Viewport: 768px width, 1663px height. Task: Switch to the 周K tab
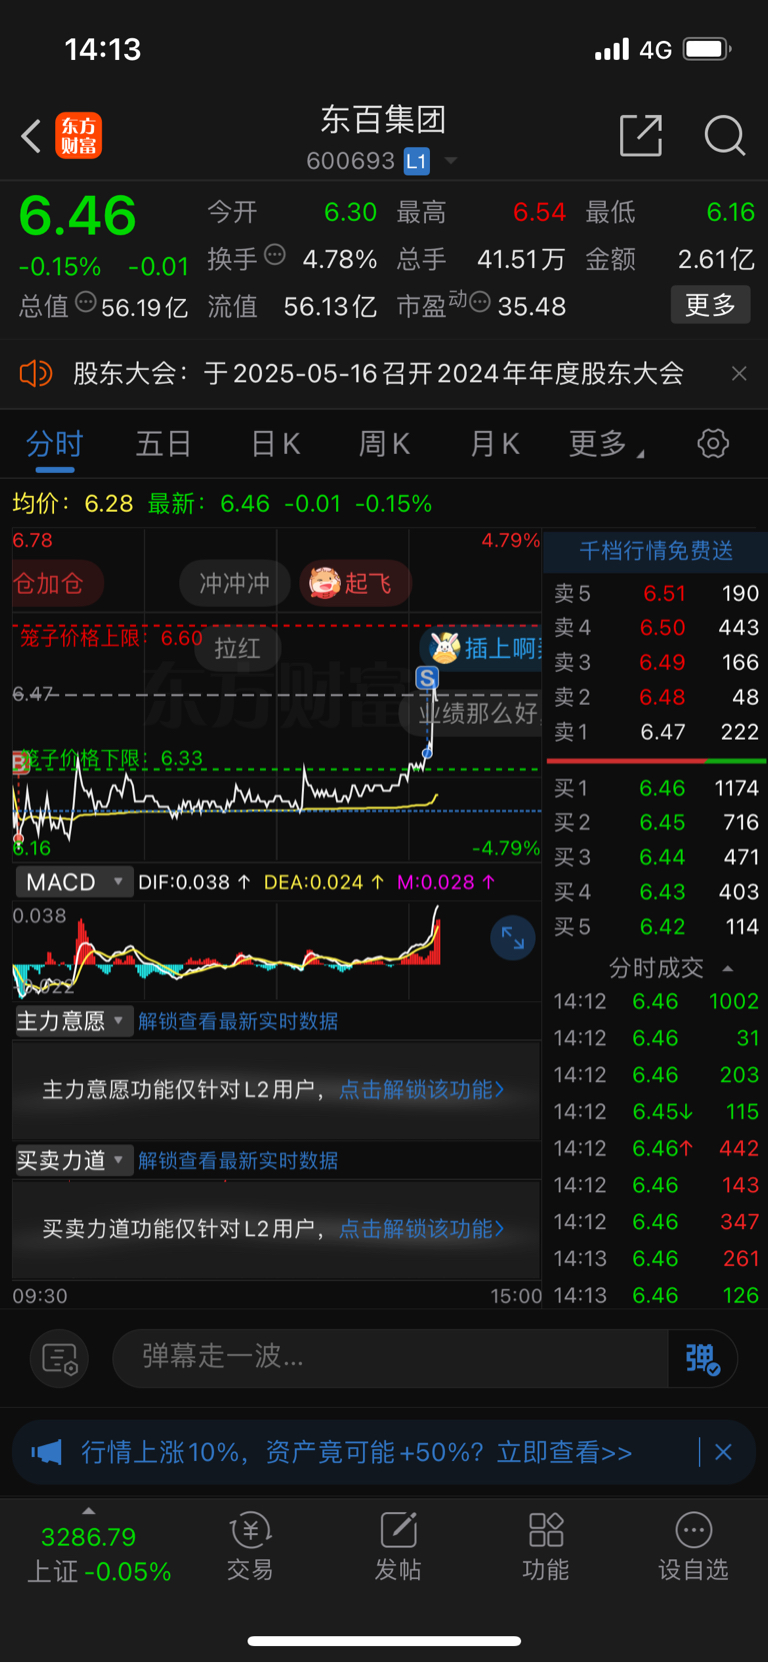pos(384,444)
